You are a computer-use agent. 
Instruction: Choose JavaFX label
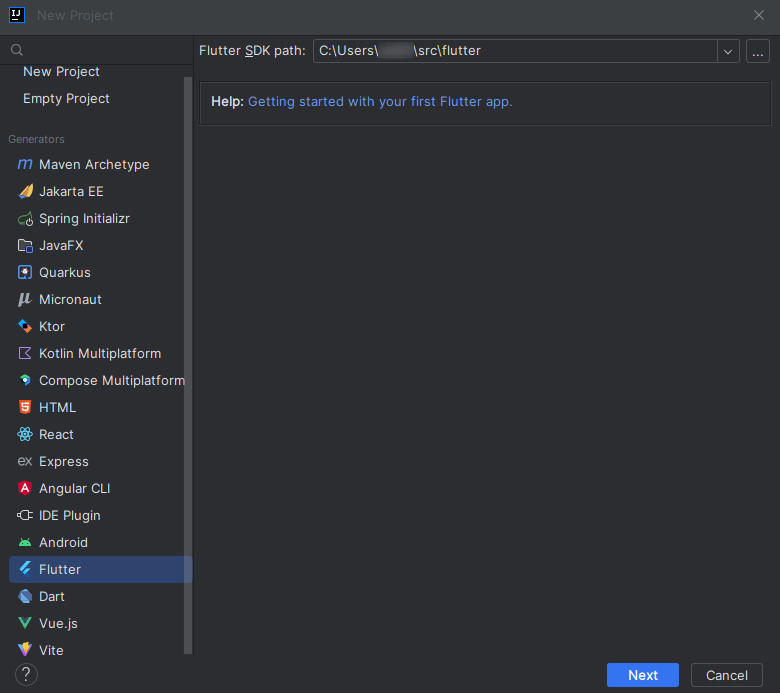[x=61, y=245]
